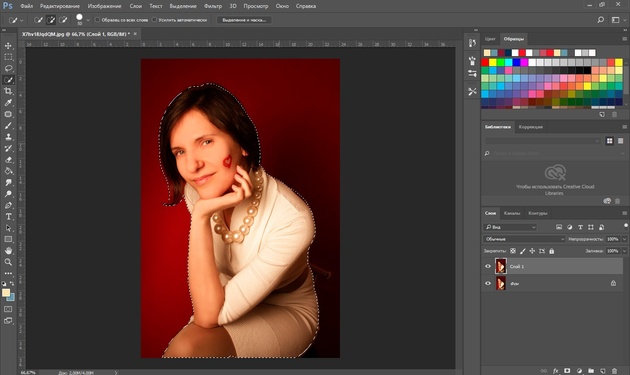Expand the brush size picker arrow

[88, 20]
